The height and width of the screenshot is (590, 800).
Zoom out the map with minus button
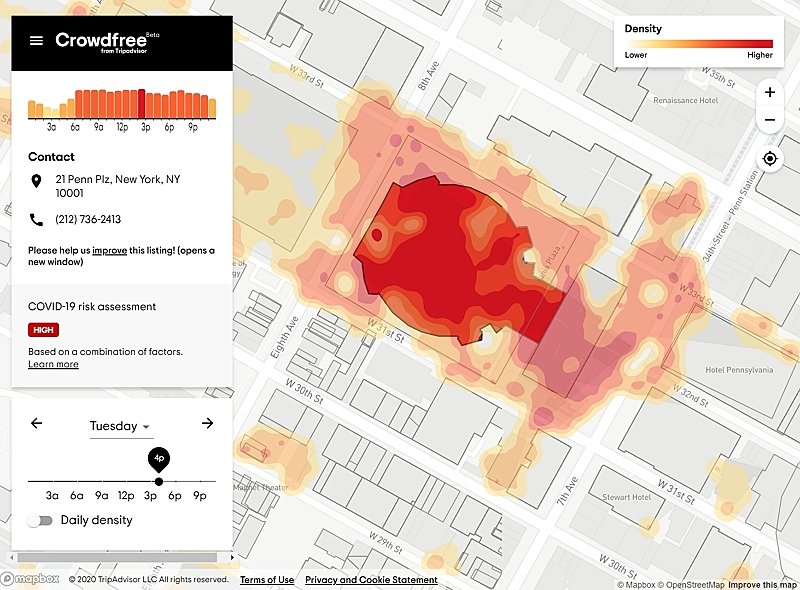point(770,120)
